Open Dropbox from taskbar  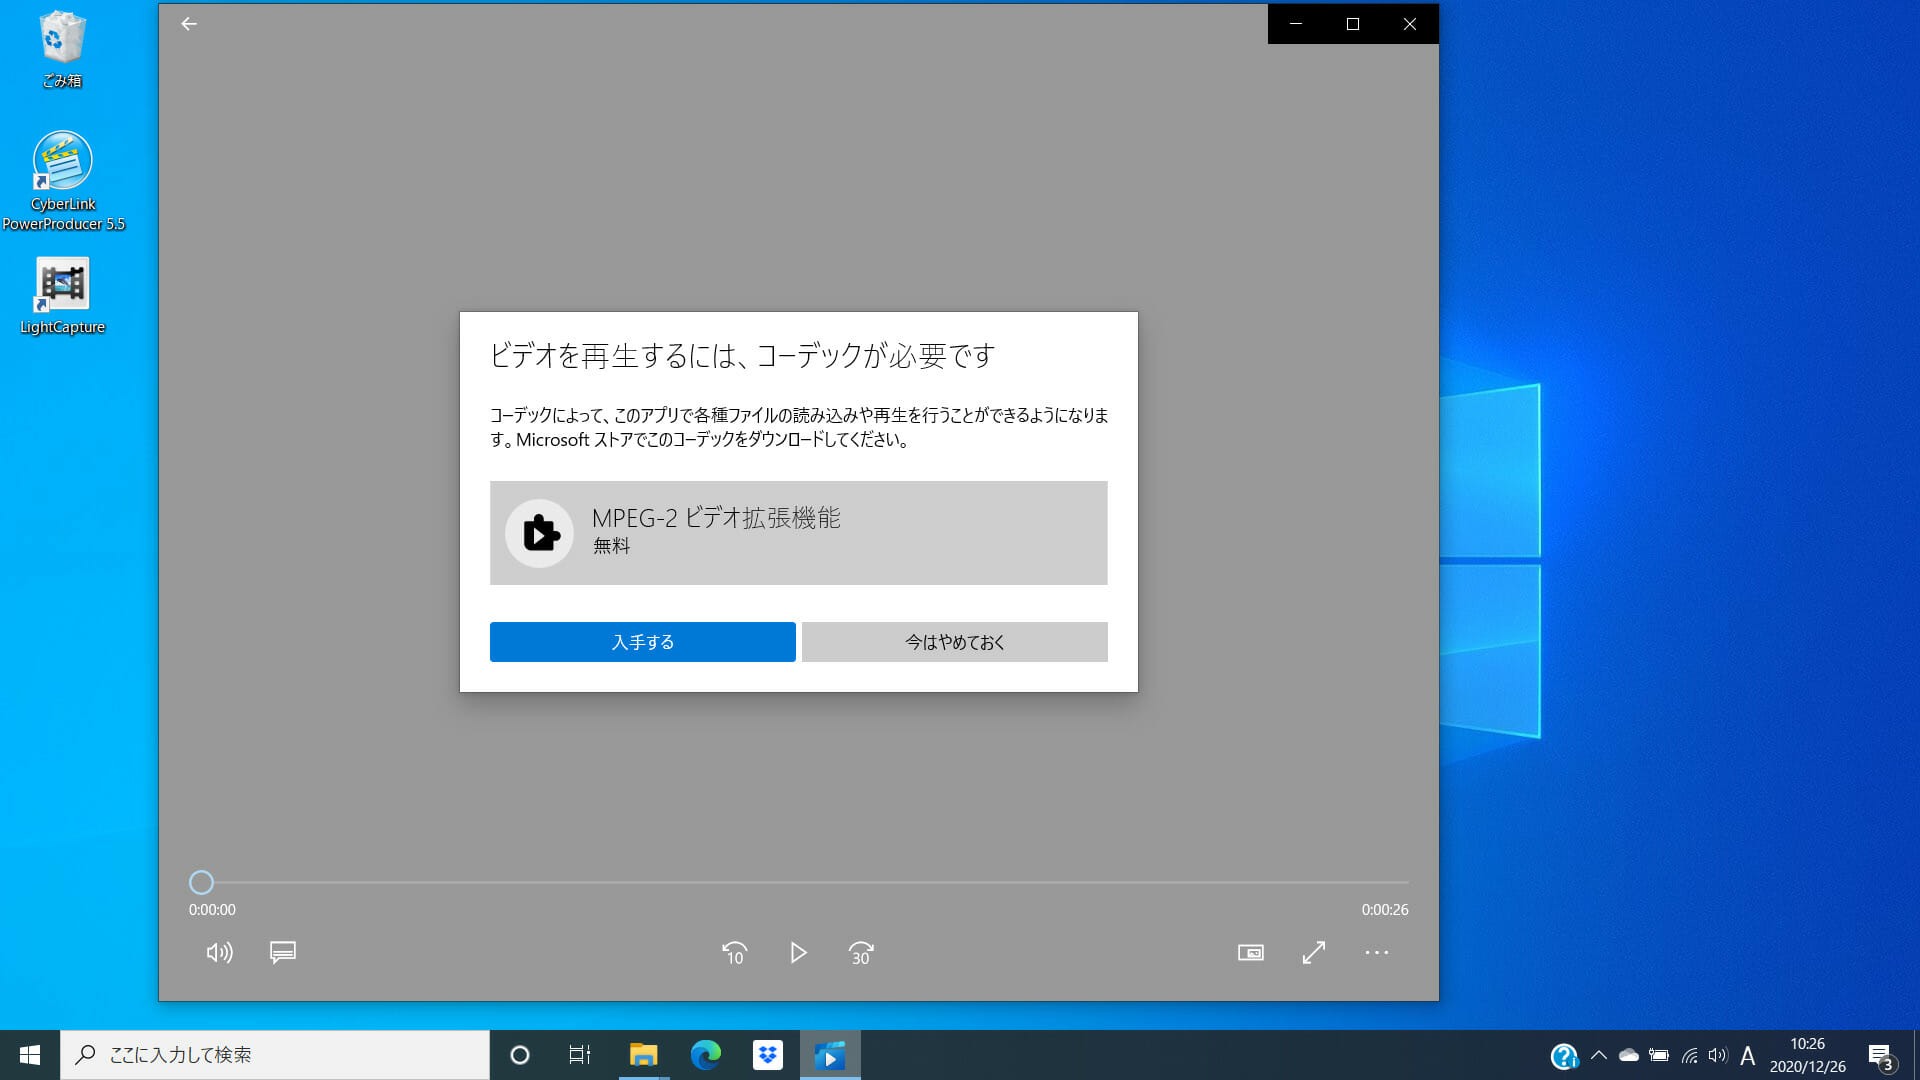click(767, 1055)
